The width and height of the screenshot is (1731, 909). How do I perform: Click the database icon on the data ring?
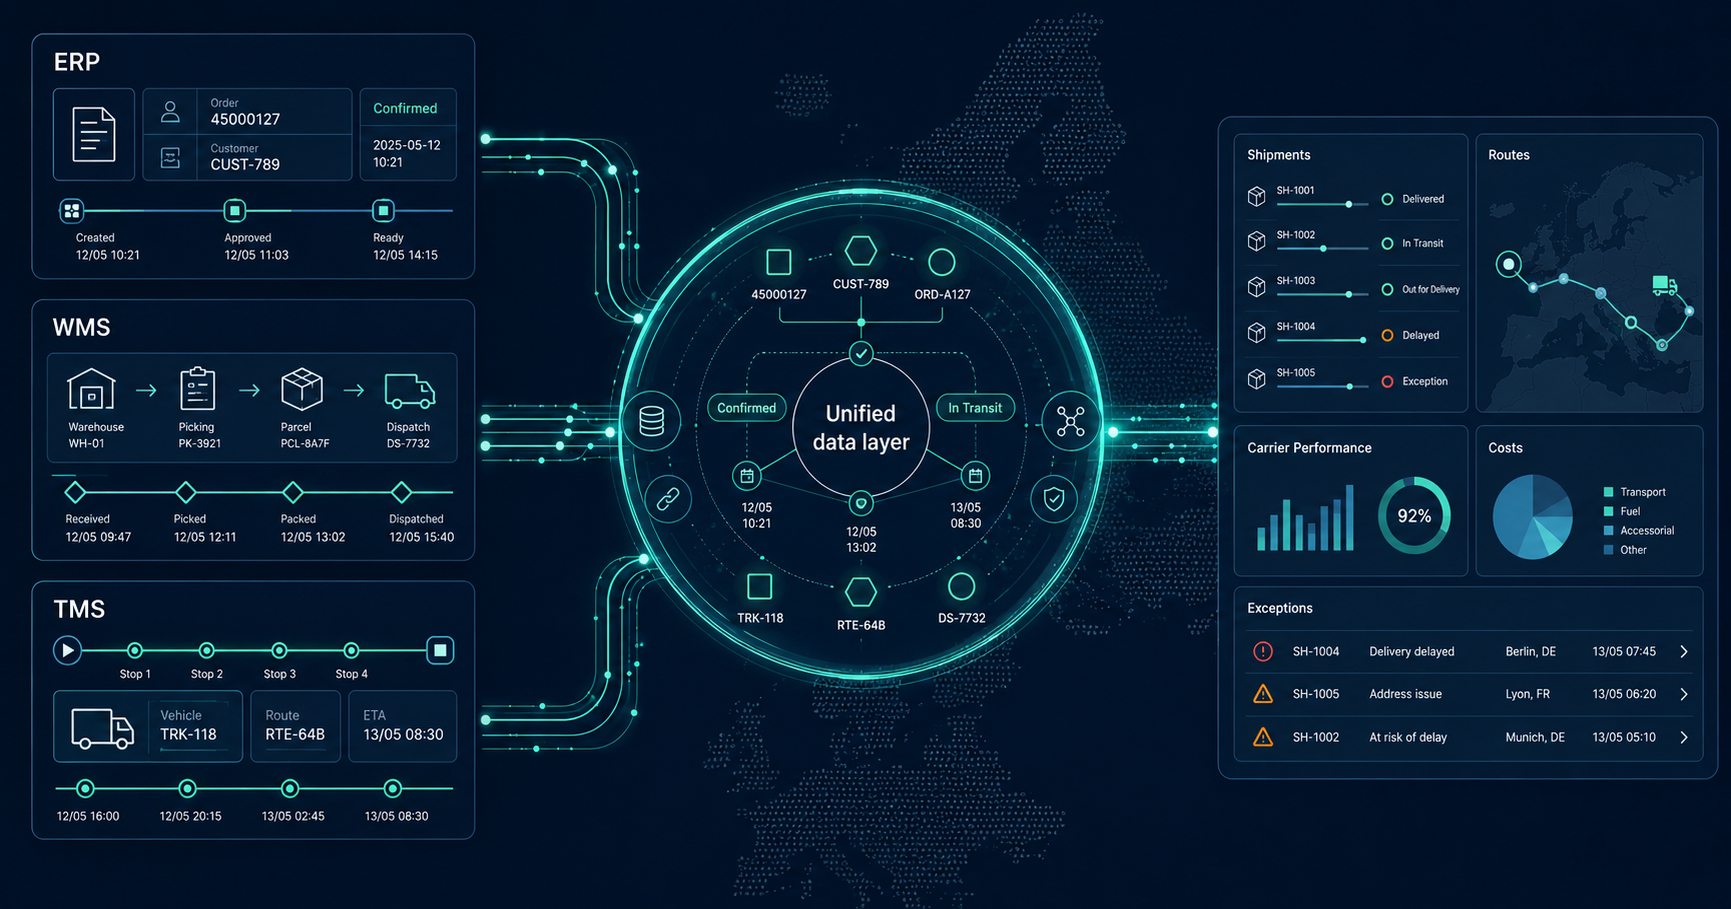(x=651, y=421)
